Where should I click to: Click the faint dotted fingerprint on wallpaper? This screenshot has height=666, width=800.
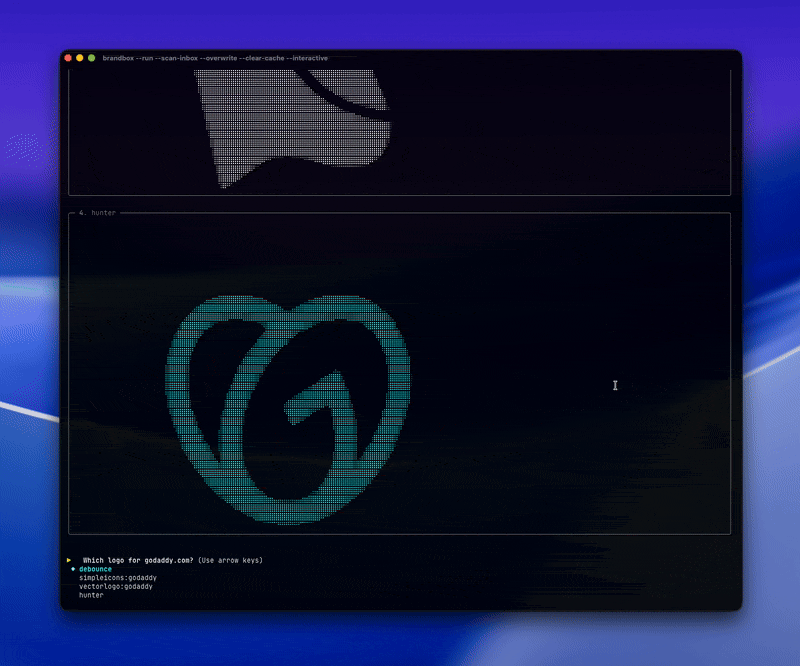coord(23,149)
